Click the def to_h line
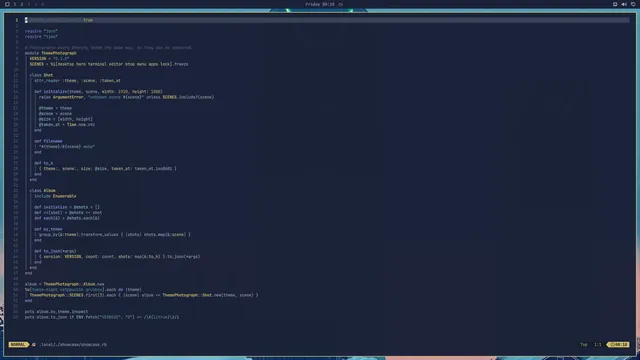 43,163
